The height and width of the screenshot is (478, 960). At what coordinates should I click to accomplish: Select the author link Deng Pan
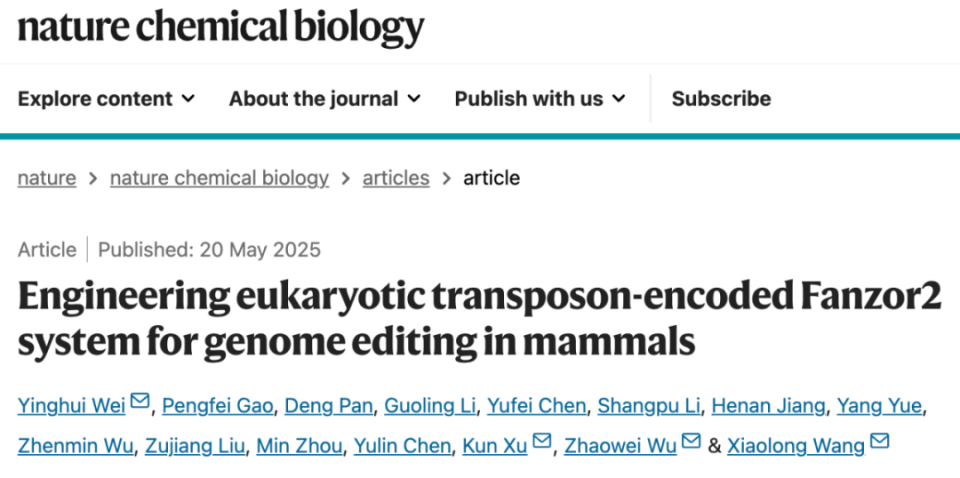pos(329,406)
